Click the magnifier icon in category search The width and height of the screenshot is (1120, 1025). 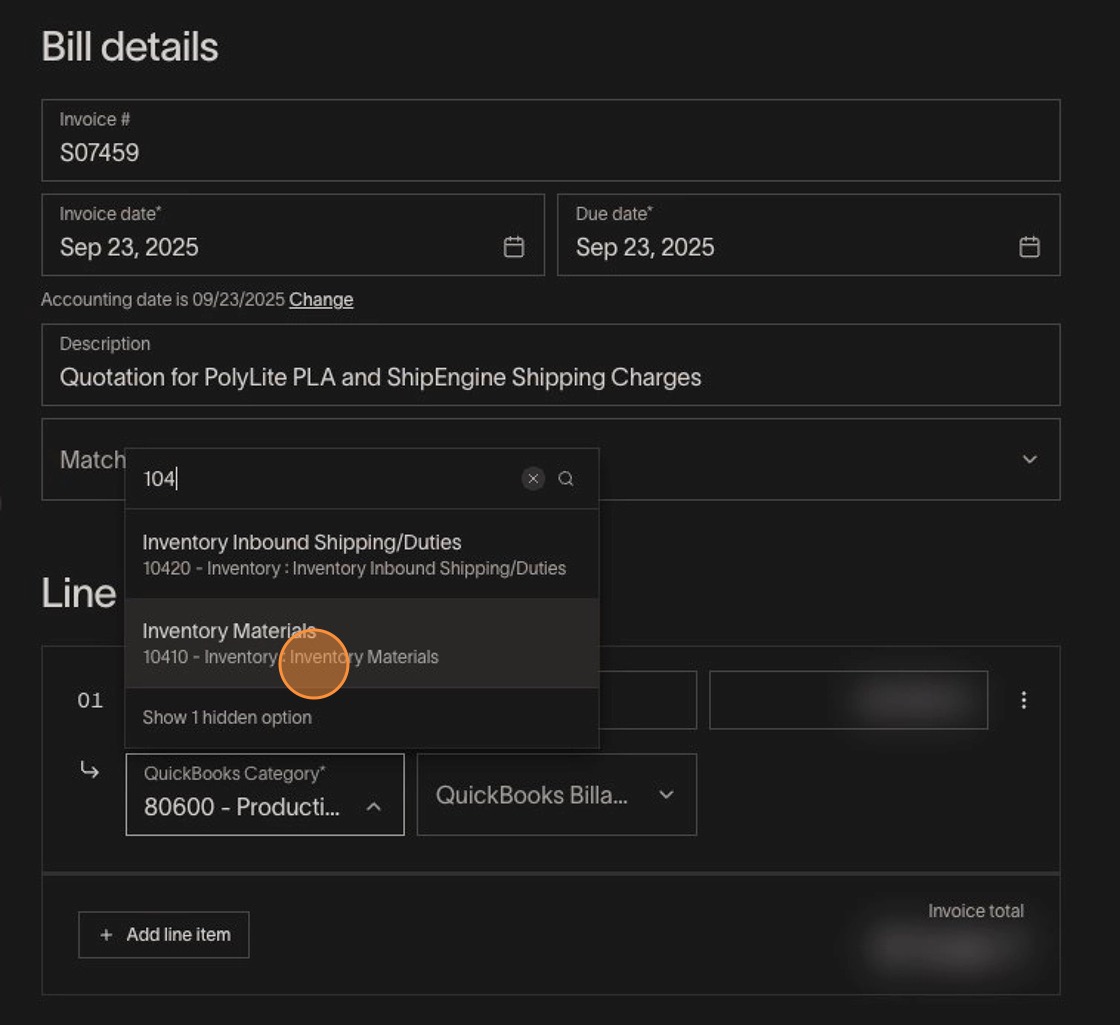[566, 479]
